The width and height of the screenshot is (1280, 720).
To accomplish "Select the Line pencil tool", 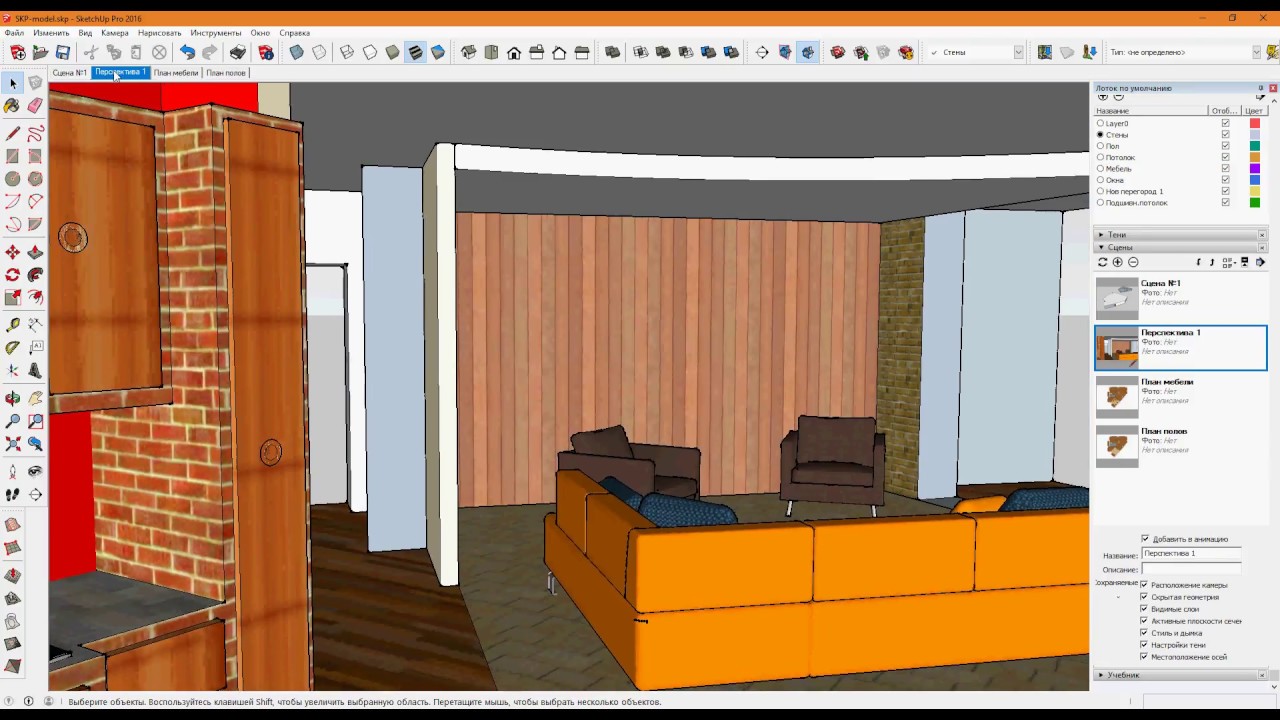I will [13, 134].
